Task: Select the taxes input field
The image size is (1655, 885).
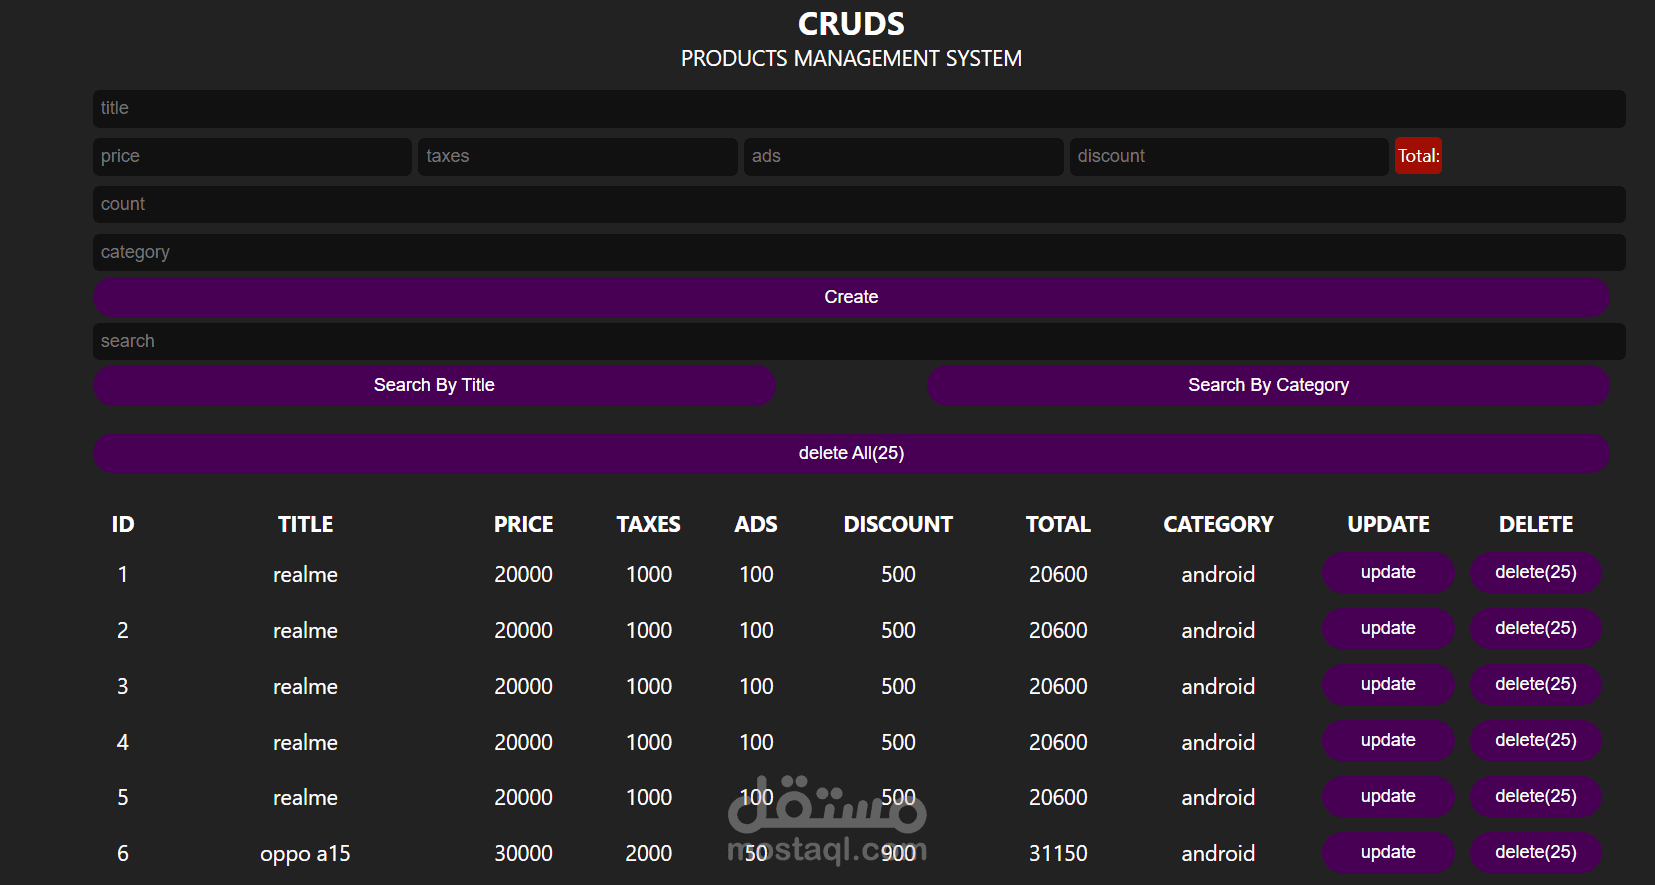Action: pos(578,156)
